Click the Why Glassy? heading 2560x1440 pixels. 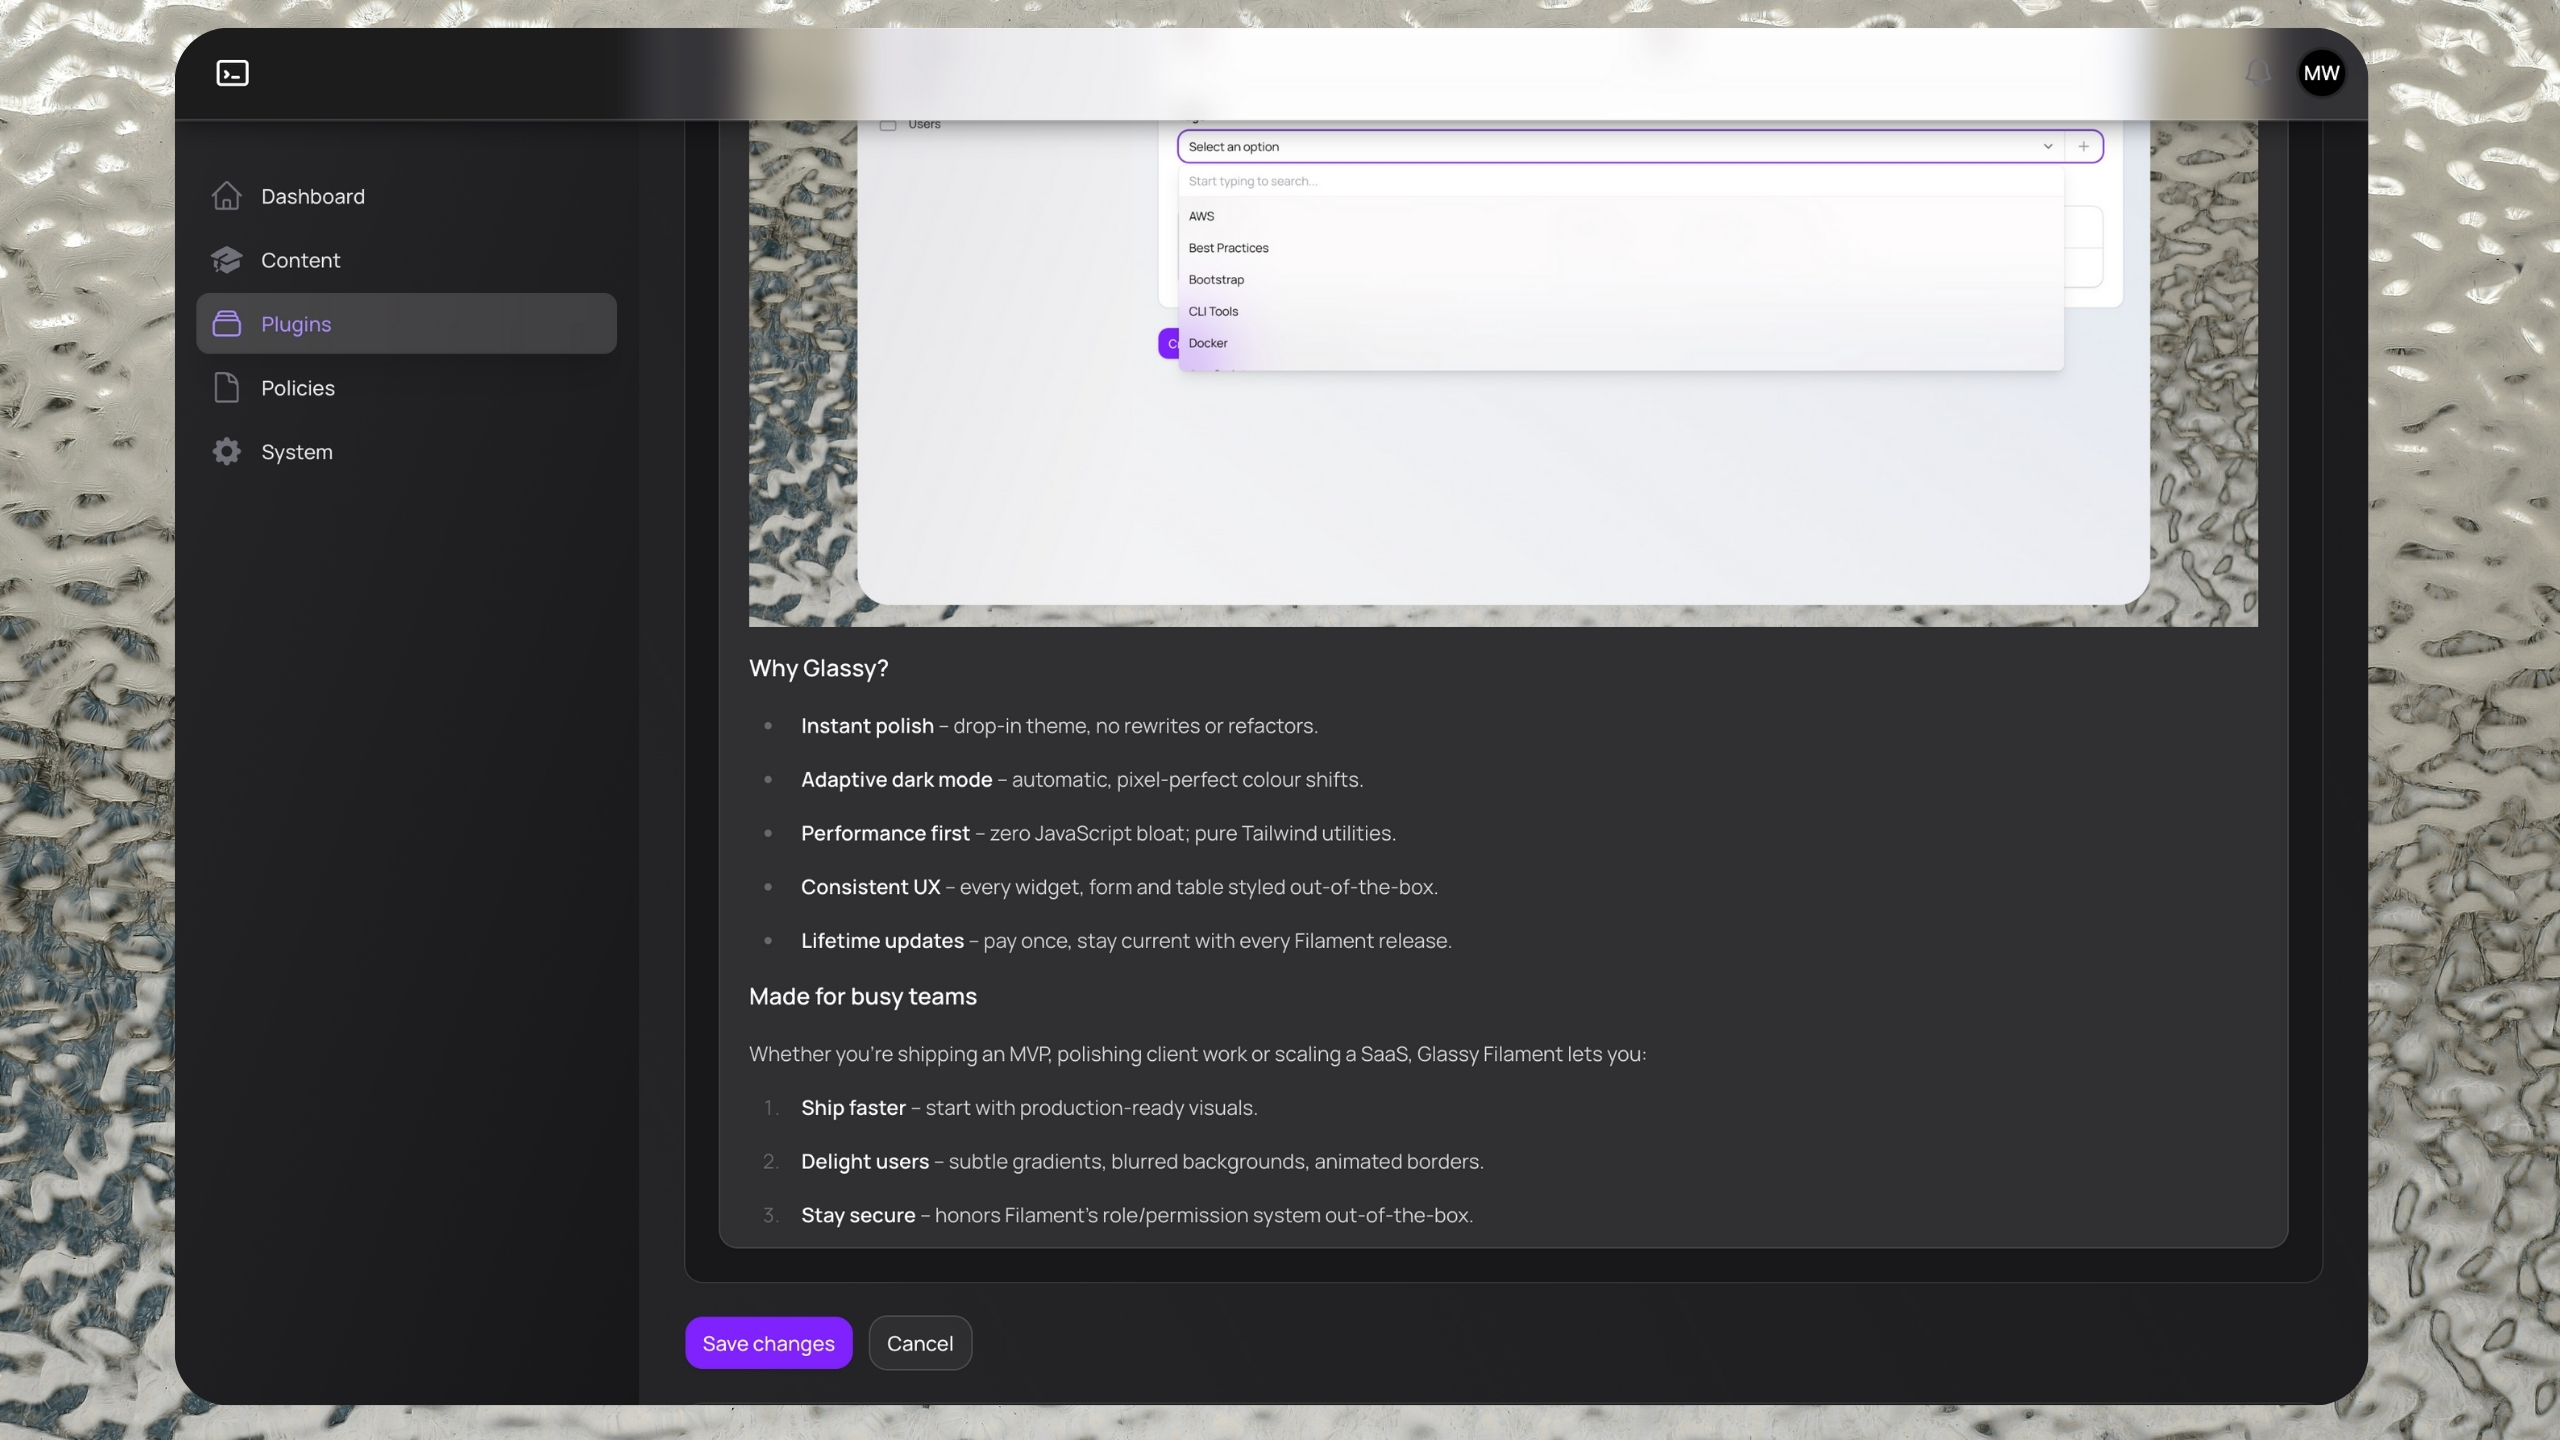[x=818, y=668]
